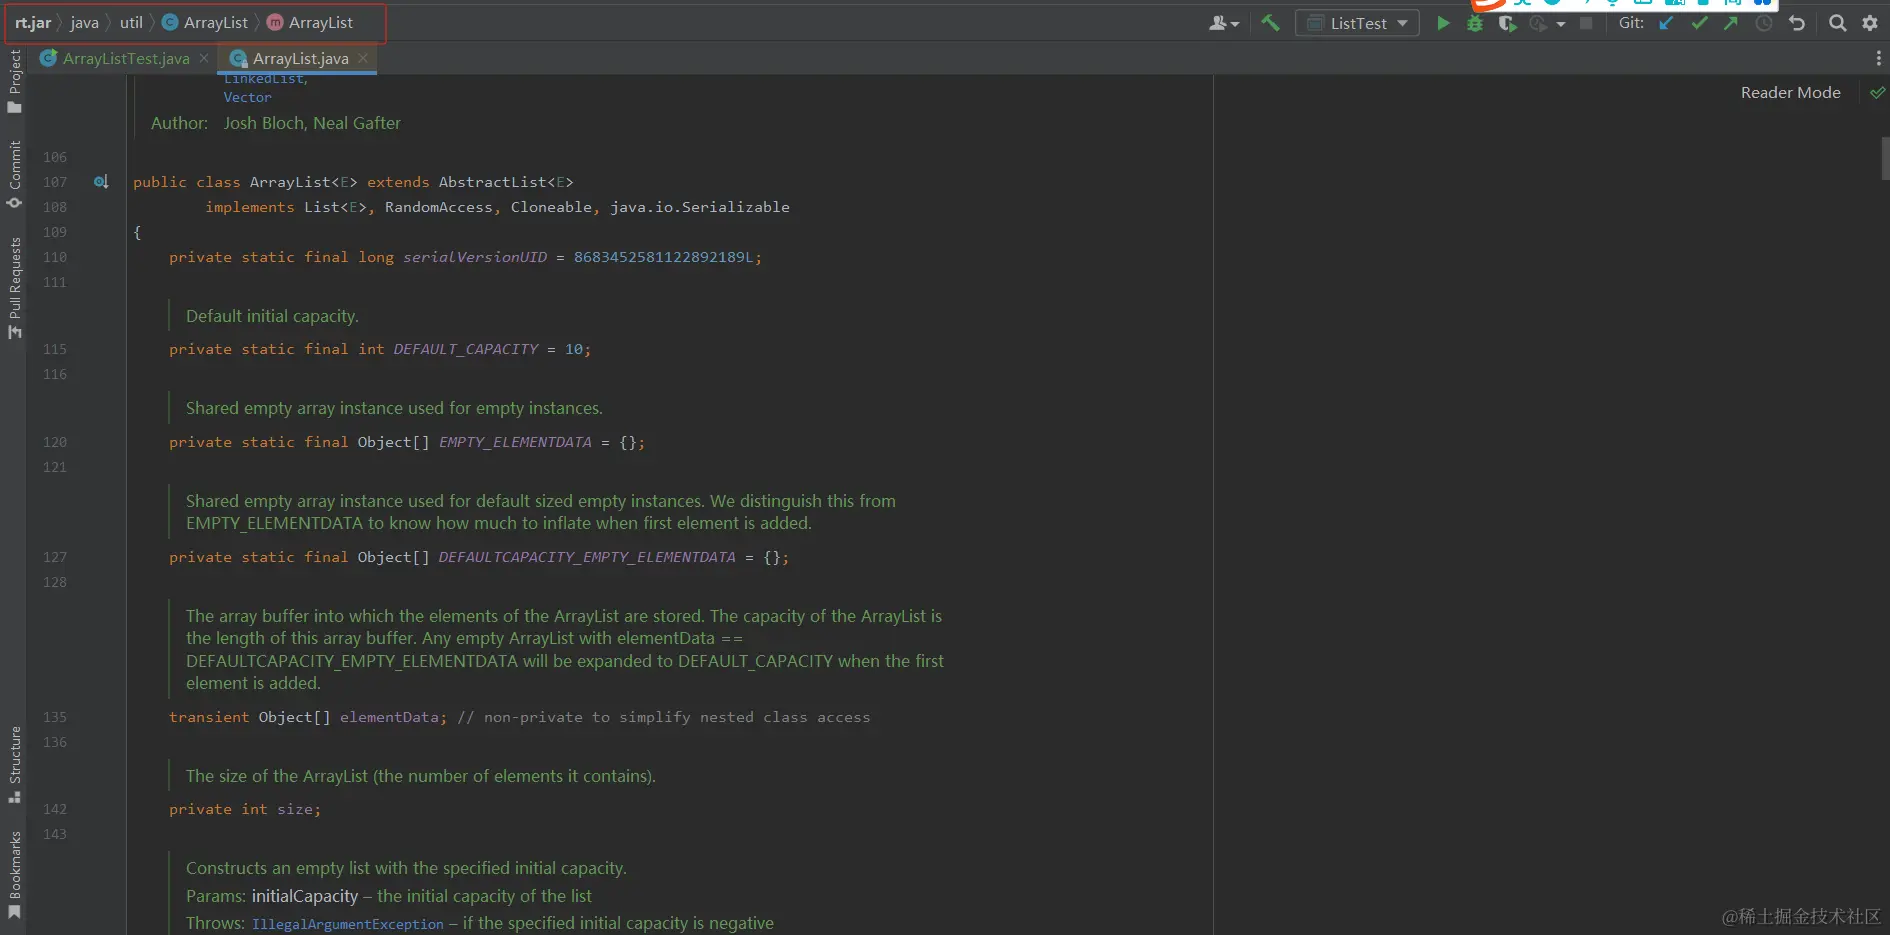The height and width of the screenshot is (935, 1890).
Task: Click the EMPTY_ELEMENTDATA field name
Action: click(x=515, y=442)
